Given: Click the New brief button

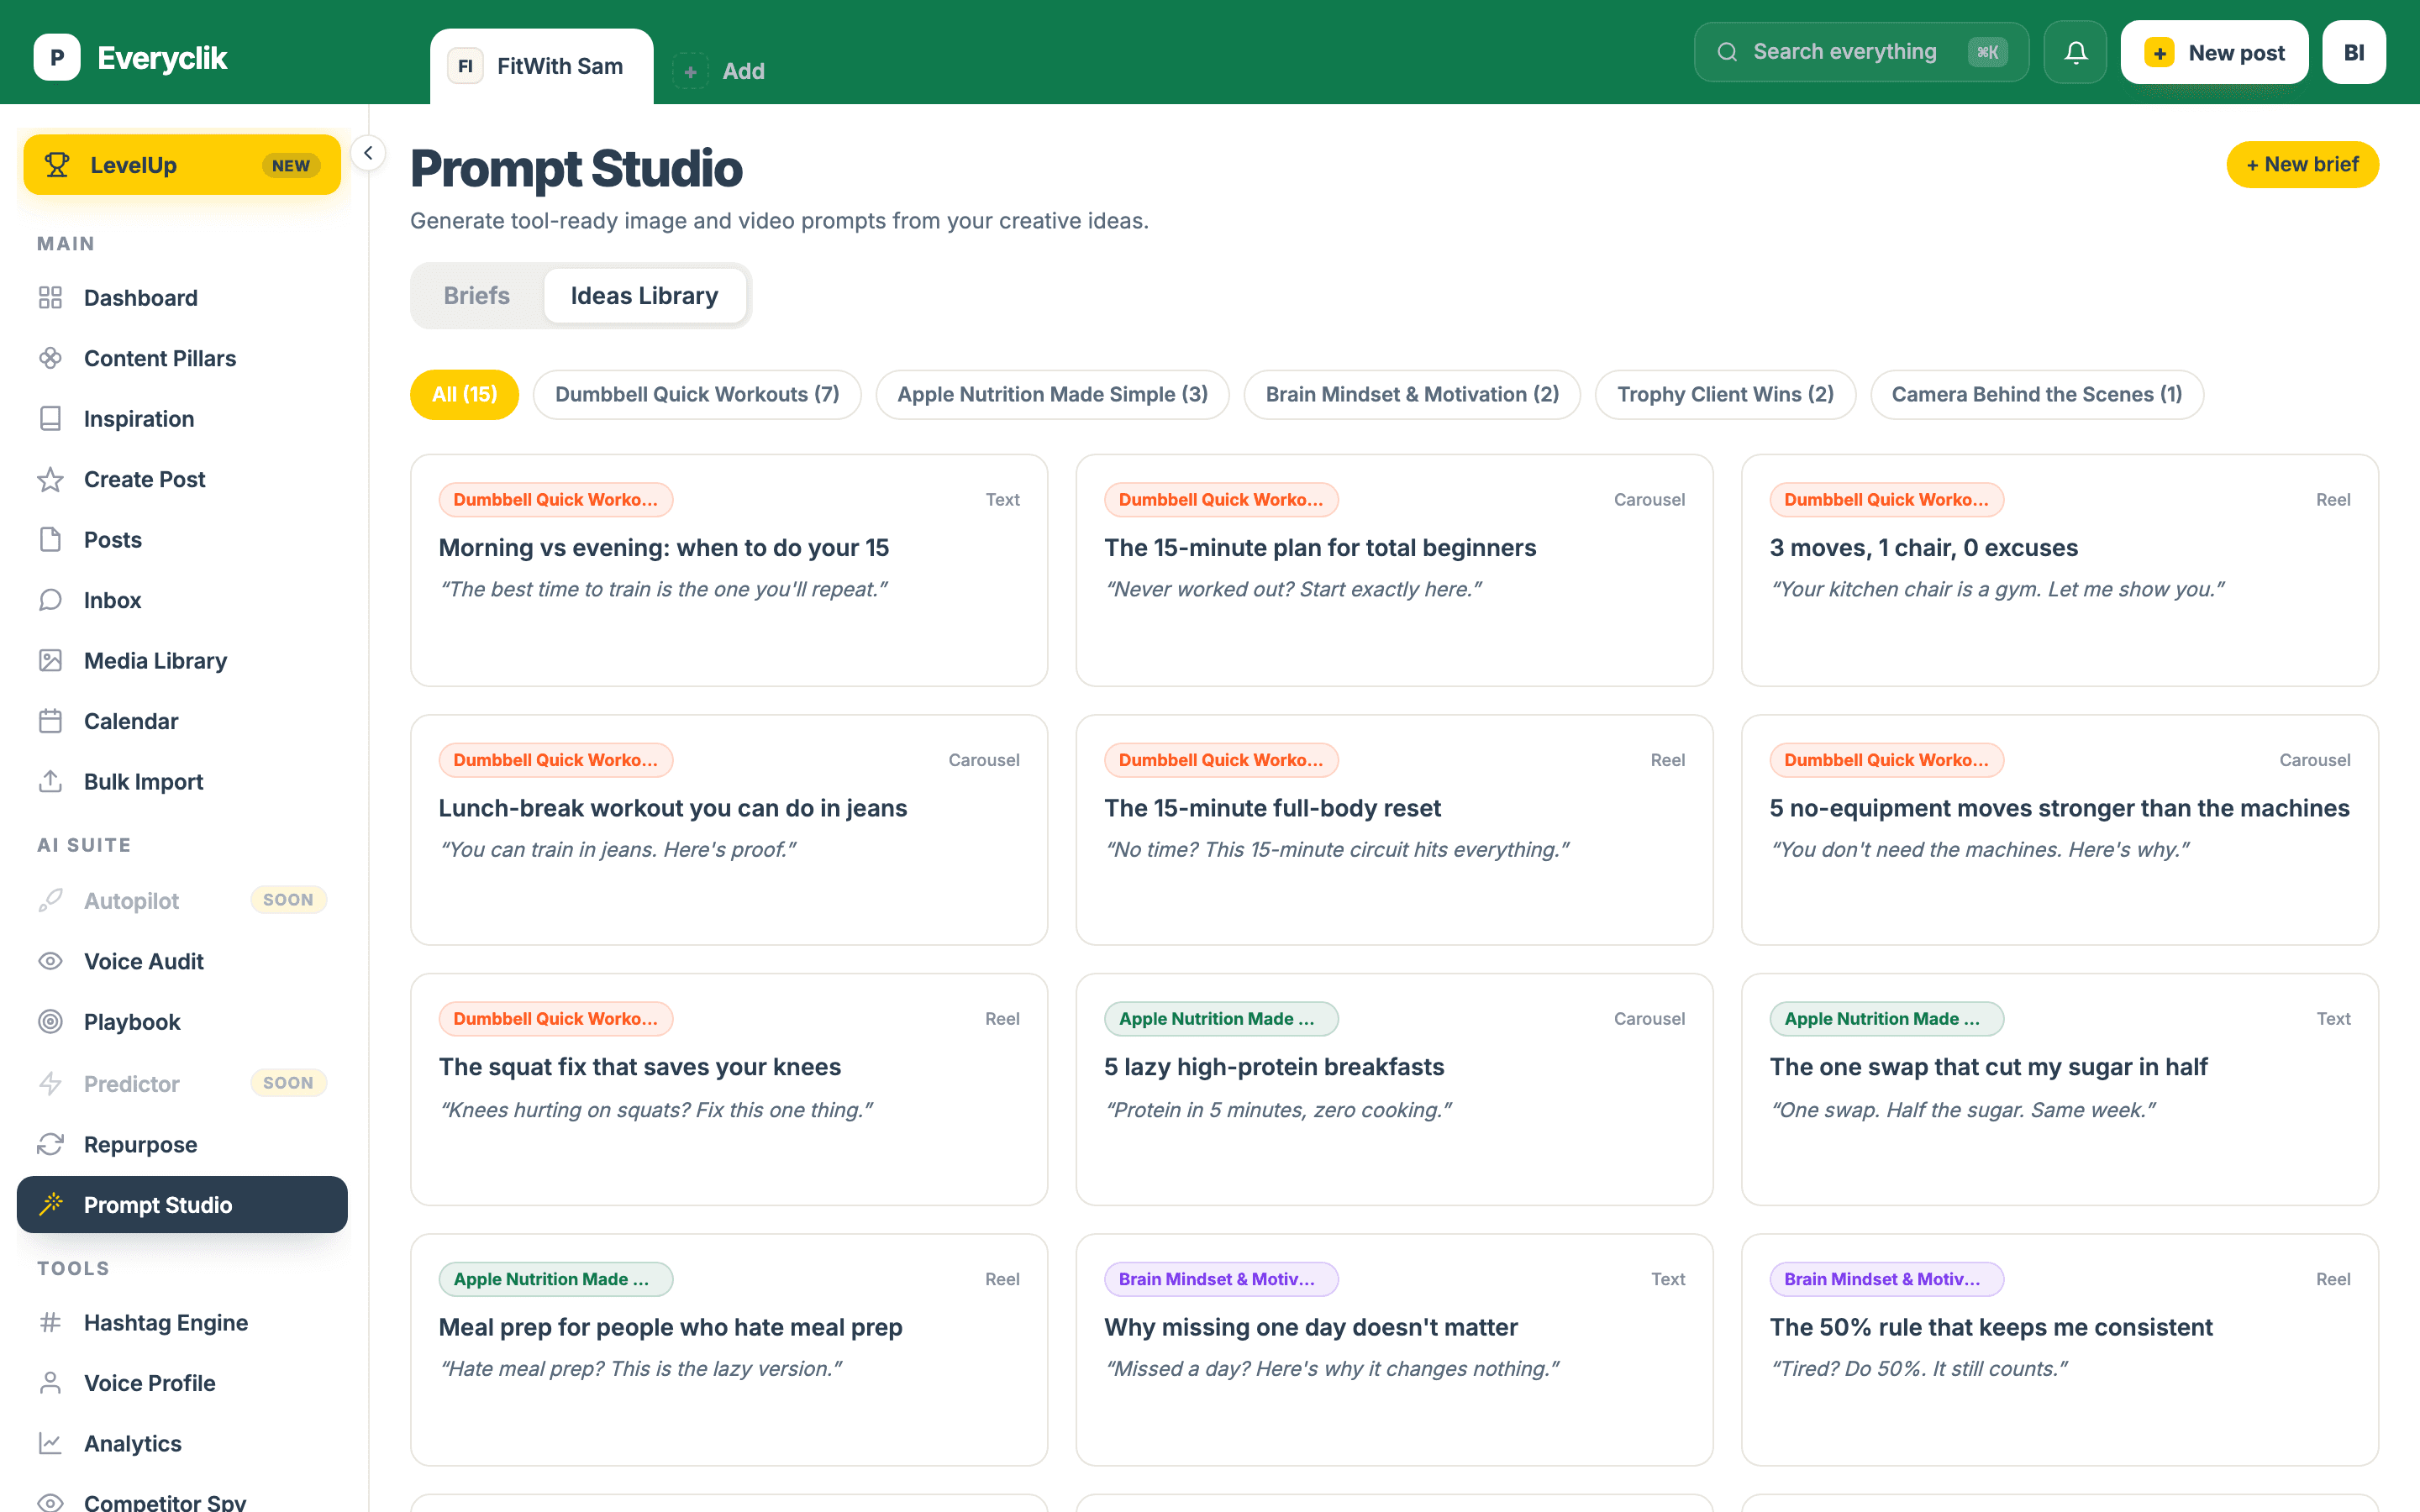Looking at the screenshot, I should click(2302, 164).
